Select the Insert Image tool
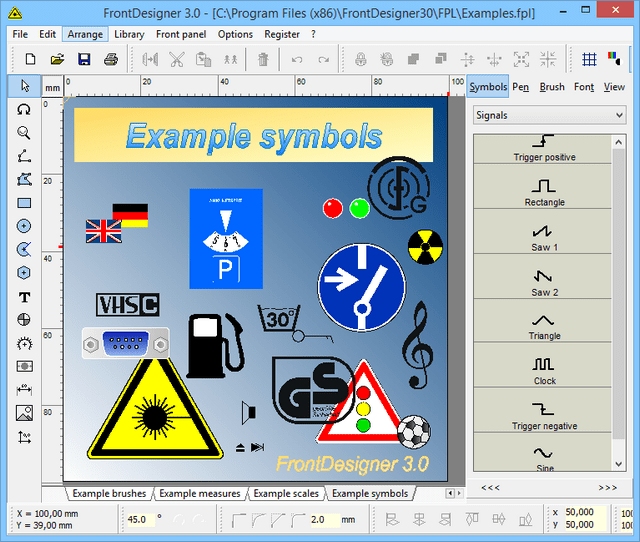The width and height of the screenshot is (640, 542). click(x=24, y=413)
